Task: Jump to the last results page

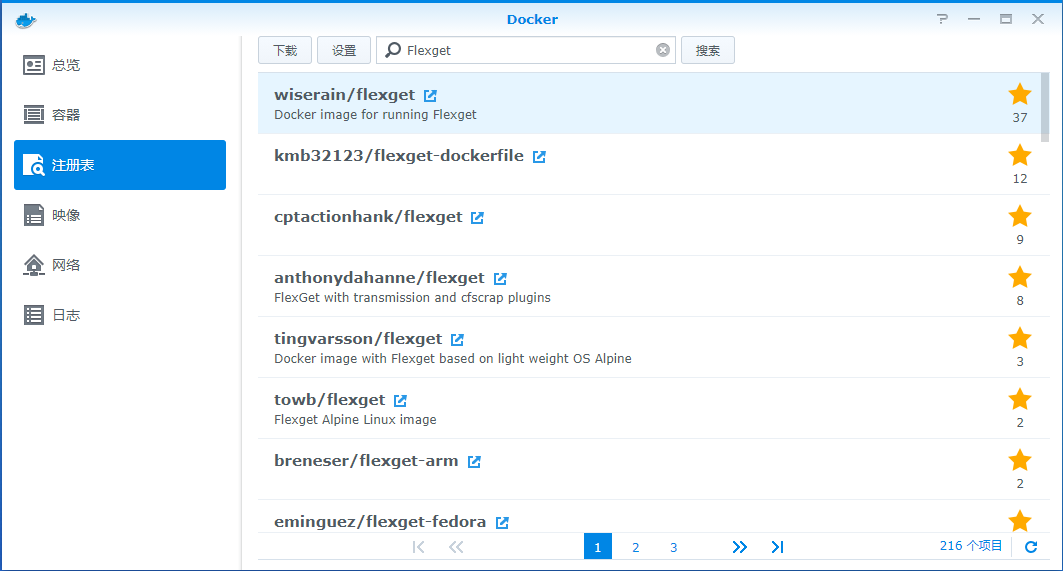Action: coord(777,547)
